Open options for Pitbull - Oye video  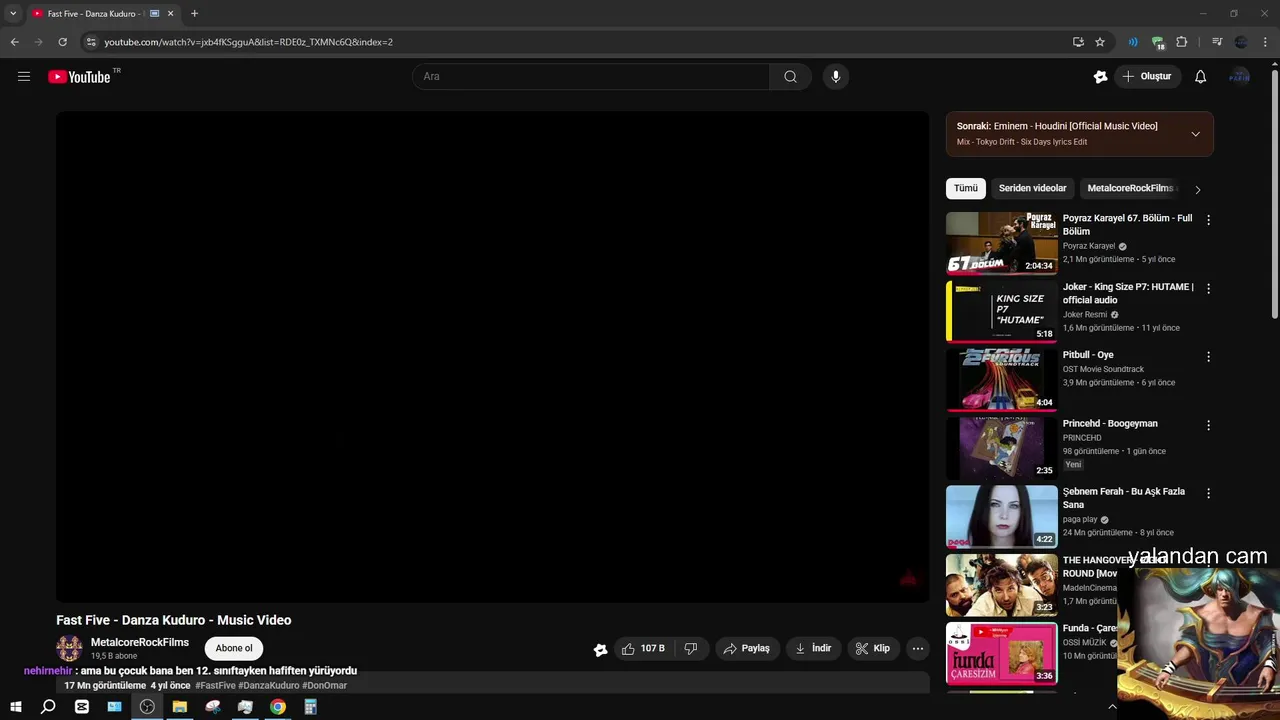point(1208,357)
